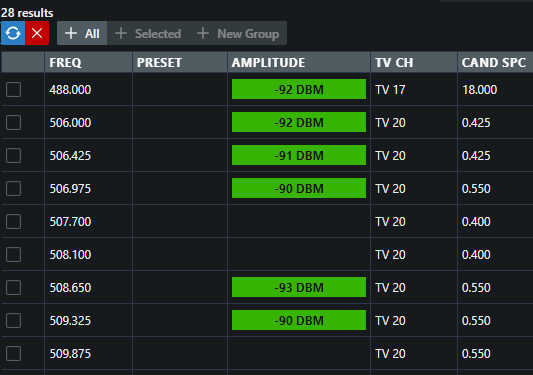Click 0.425 spacing in 506.000 row
The image size is (533, 375).
pos(476,123)
